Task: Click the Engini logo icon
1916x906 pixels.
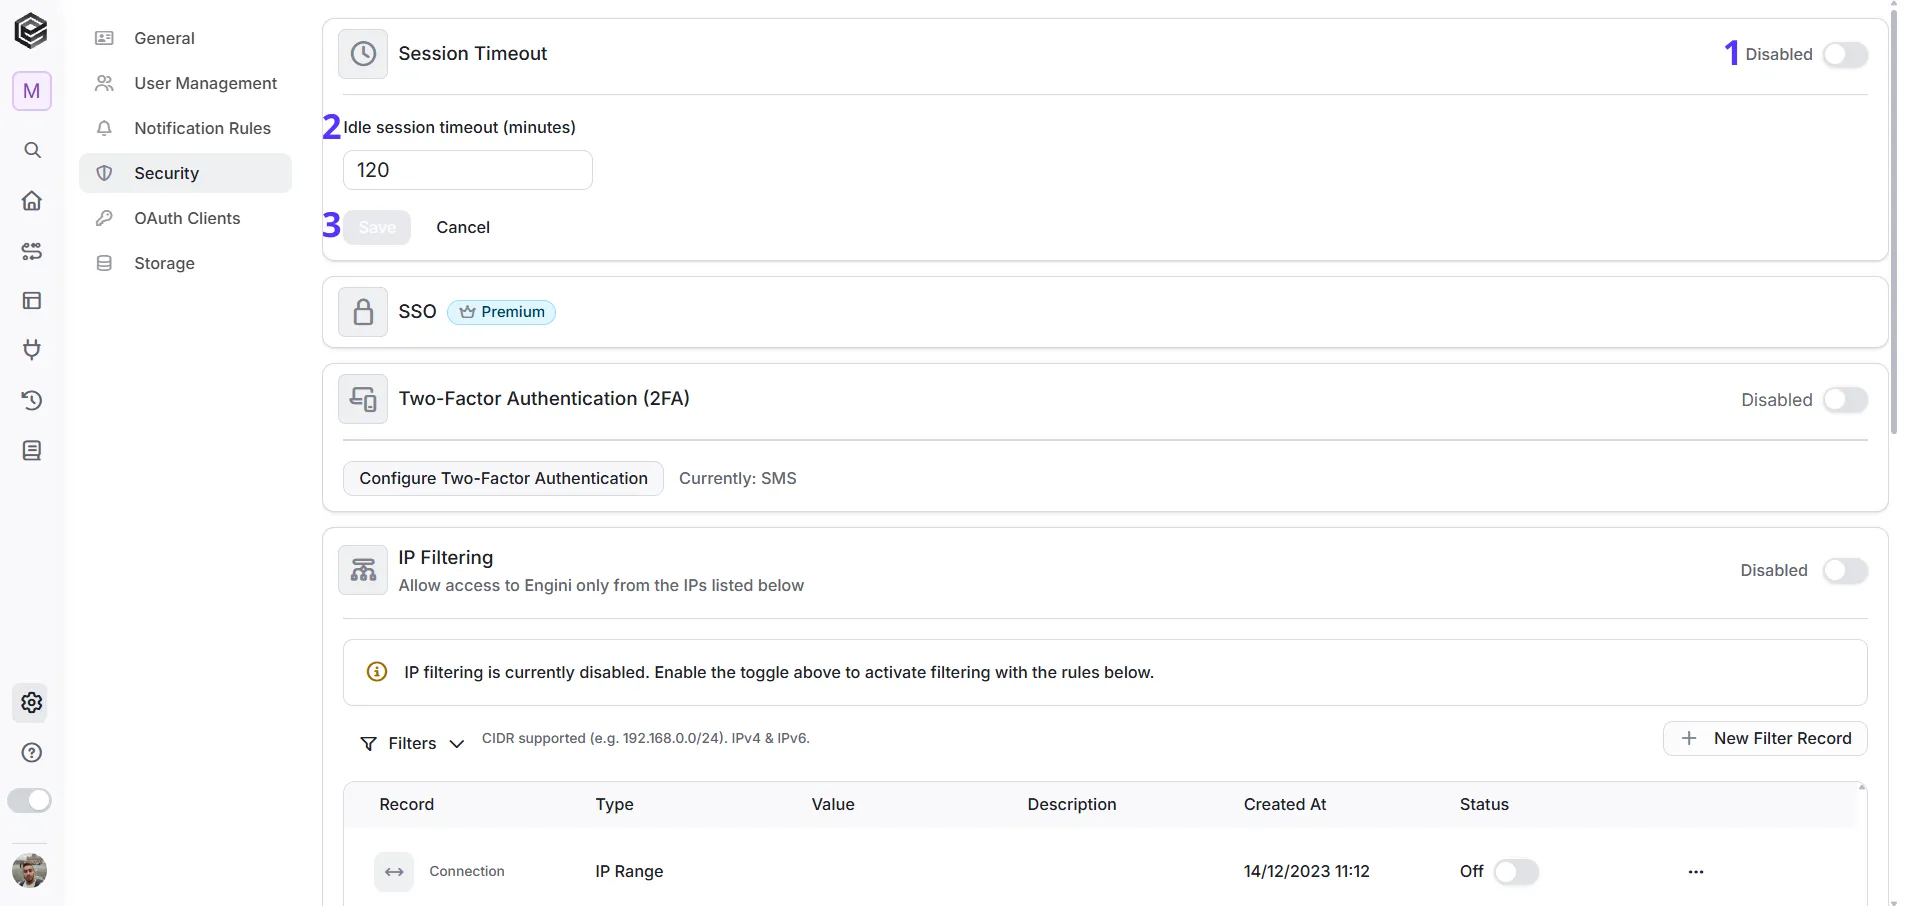Action: pyautogui.click(x=31, y=31)
